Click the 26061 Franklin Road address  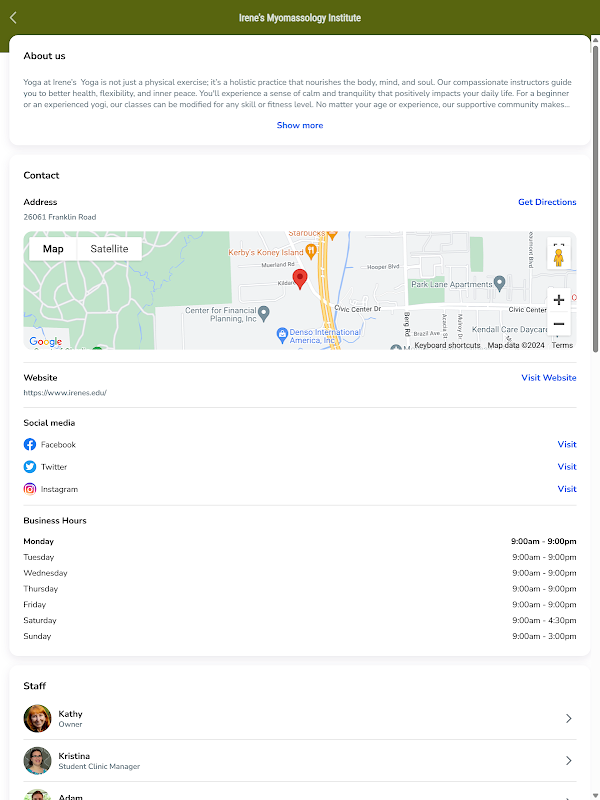pos(60,217)
